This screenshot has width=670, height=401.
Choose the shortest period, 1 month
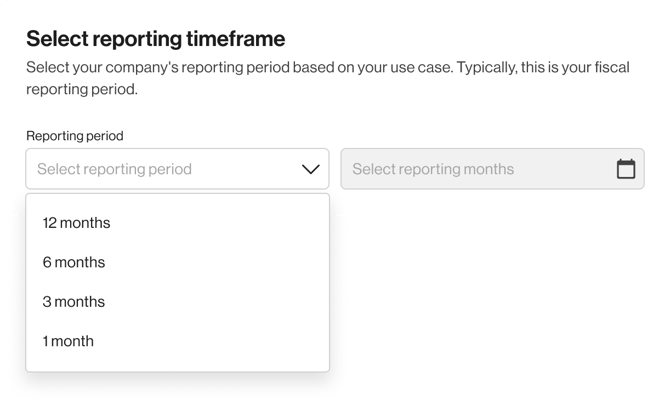click(x=68, y=341)
